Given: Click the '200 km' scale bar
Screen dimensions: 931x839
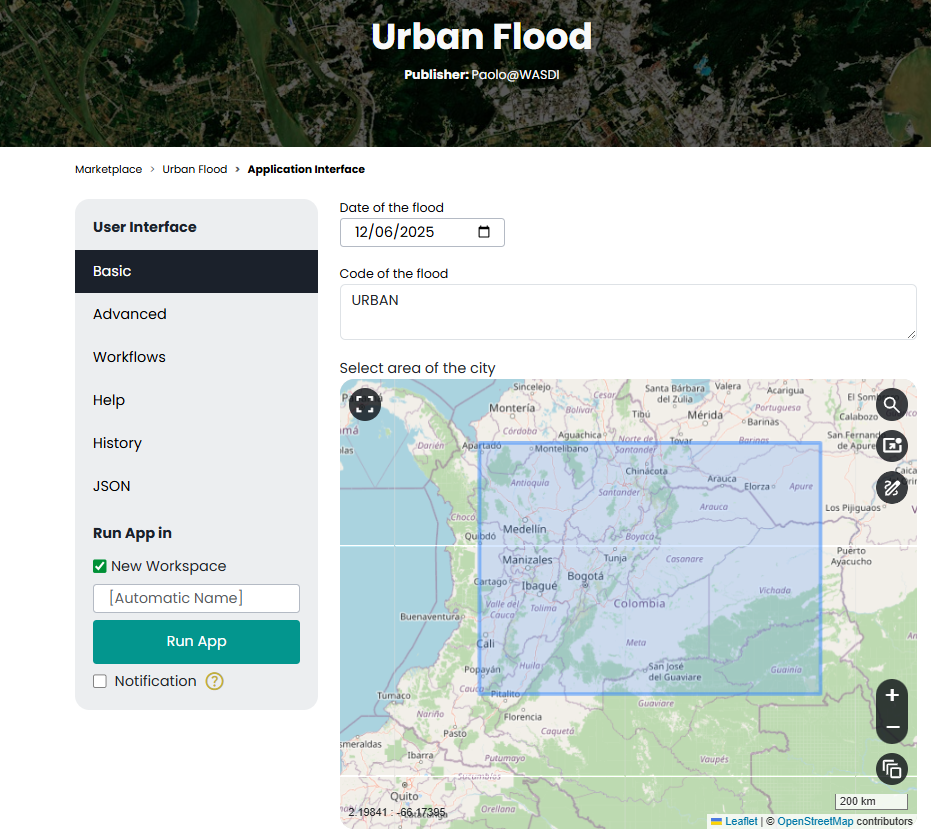Looking at the screenshot, I should (871, 801).
